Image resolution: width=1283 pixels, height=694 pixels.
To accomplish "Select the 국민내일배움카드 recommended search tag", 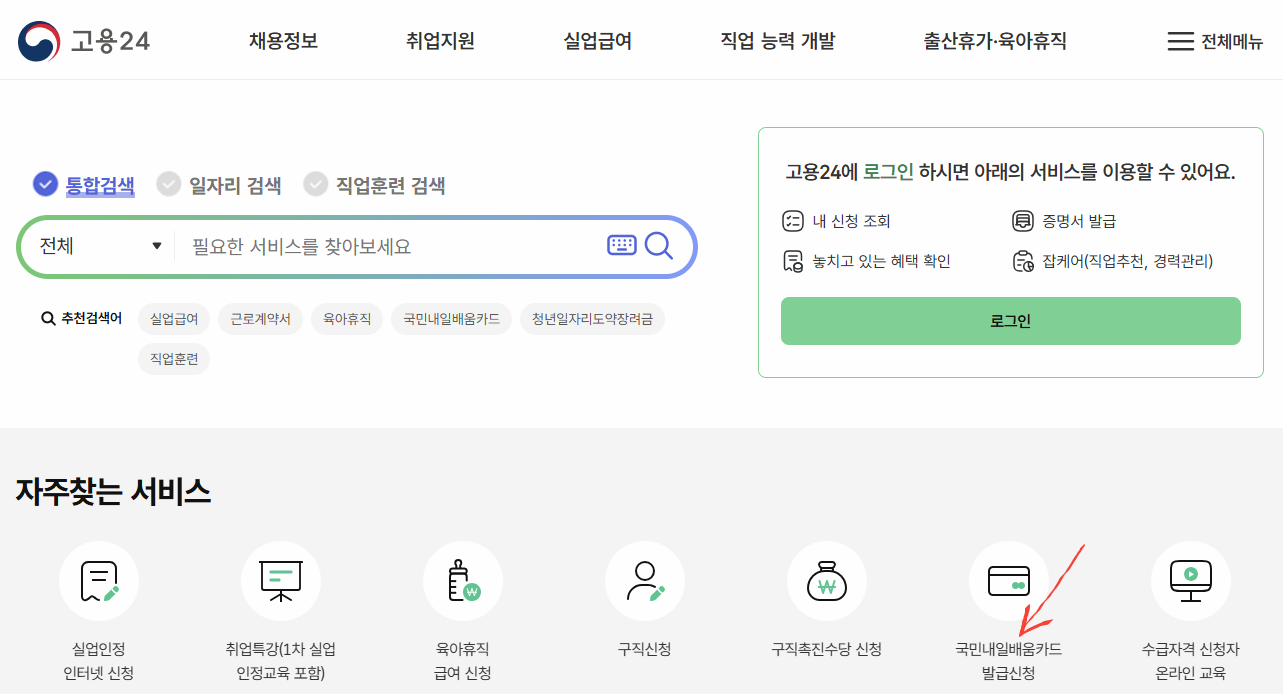I will click(451, 319).
